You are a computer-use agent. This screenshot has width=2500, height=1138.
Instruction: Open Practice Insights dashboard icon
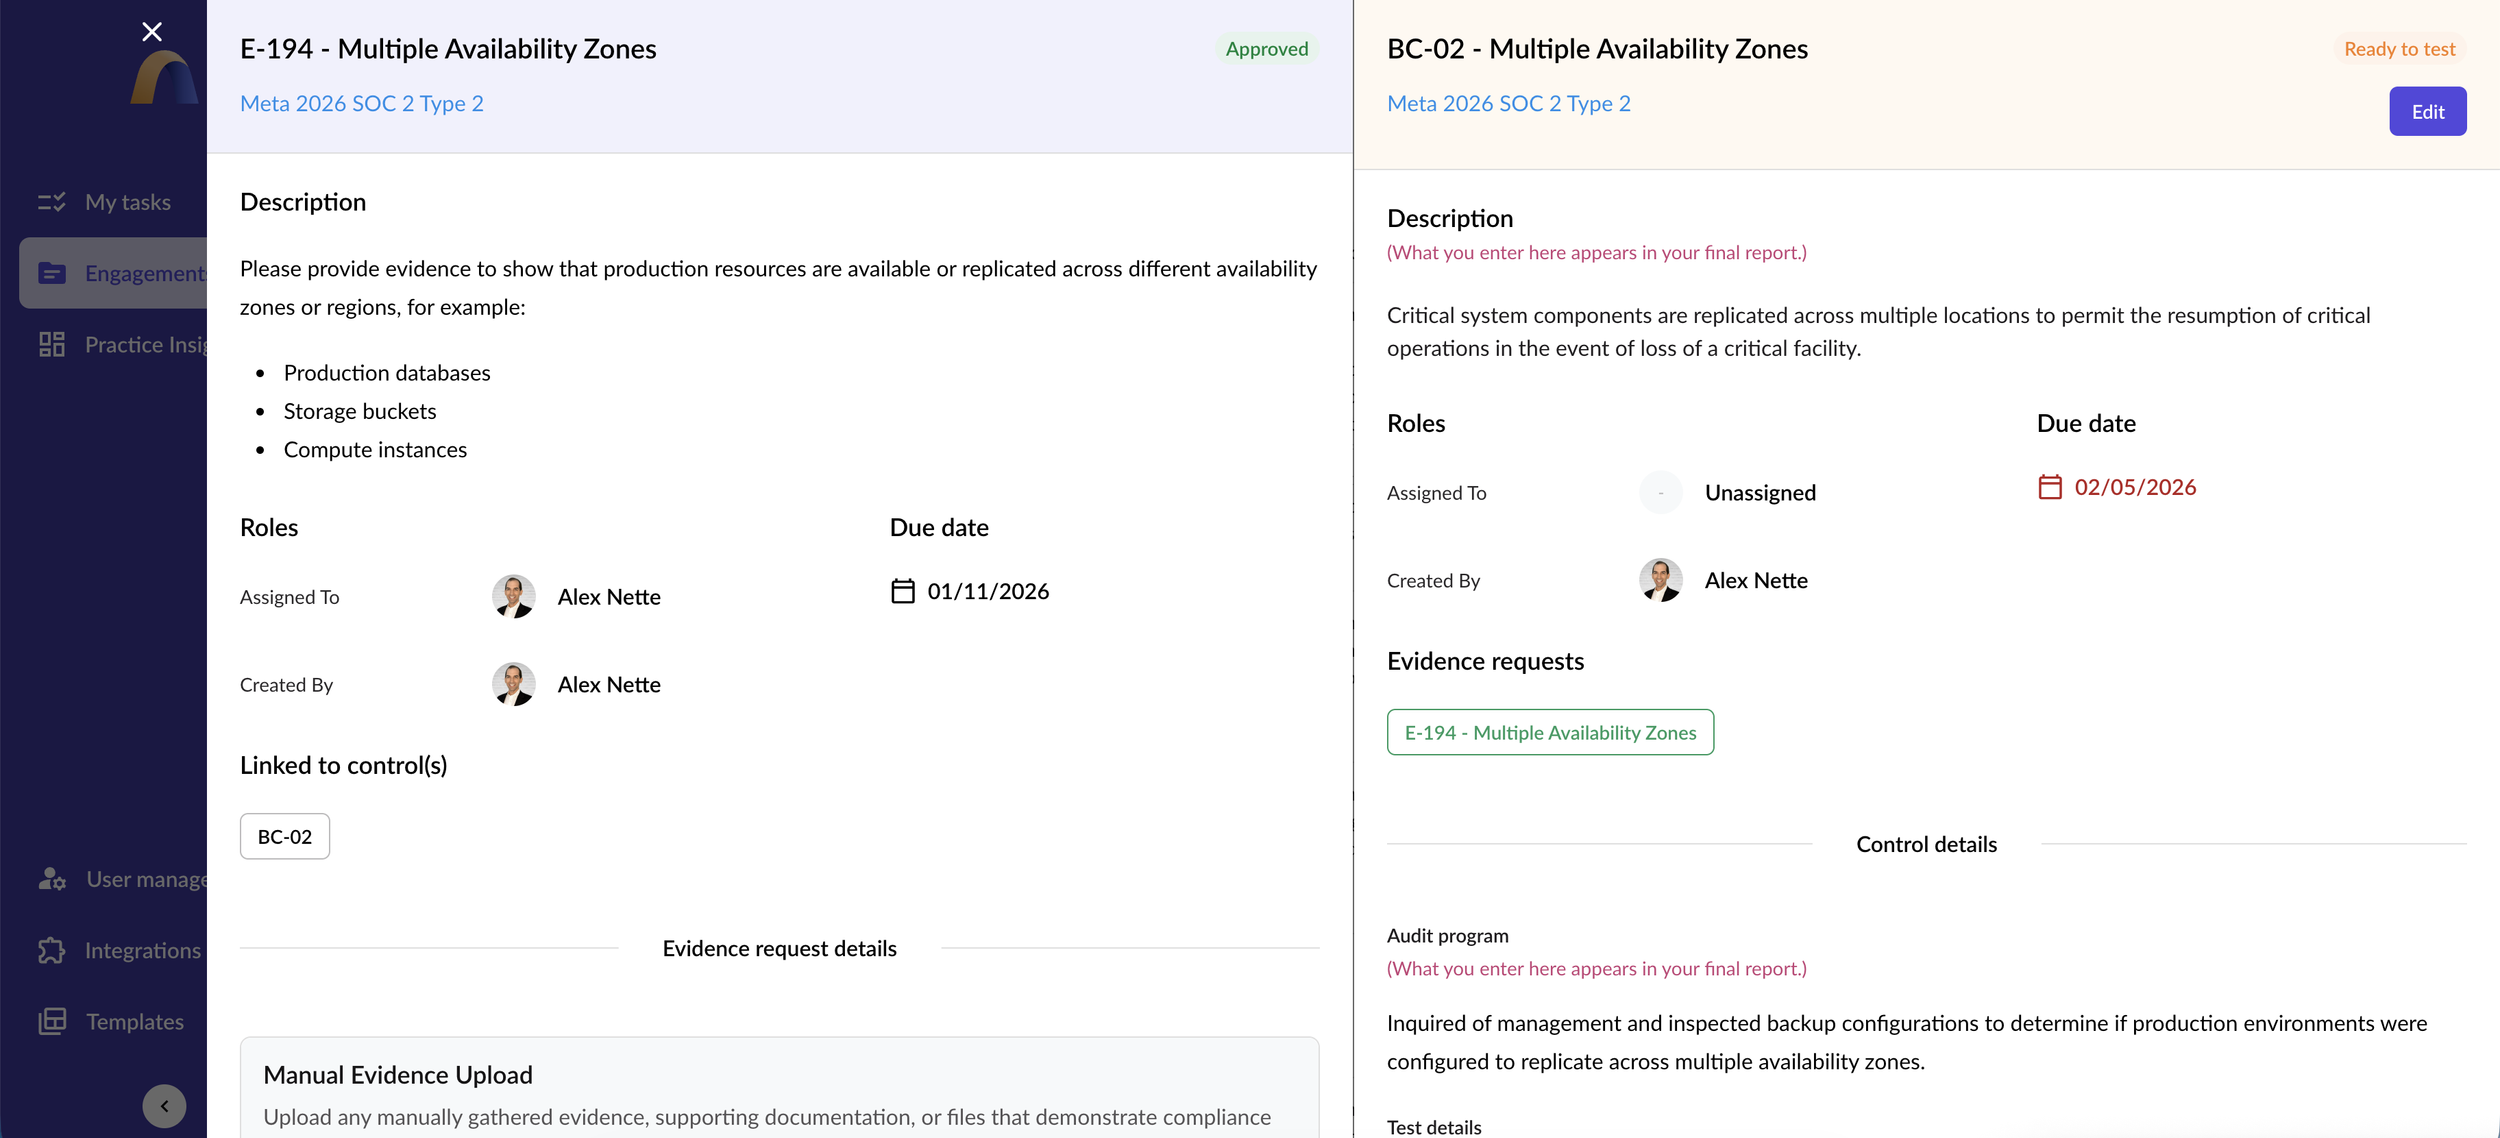(x=52, y=344)
